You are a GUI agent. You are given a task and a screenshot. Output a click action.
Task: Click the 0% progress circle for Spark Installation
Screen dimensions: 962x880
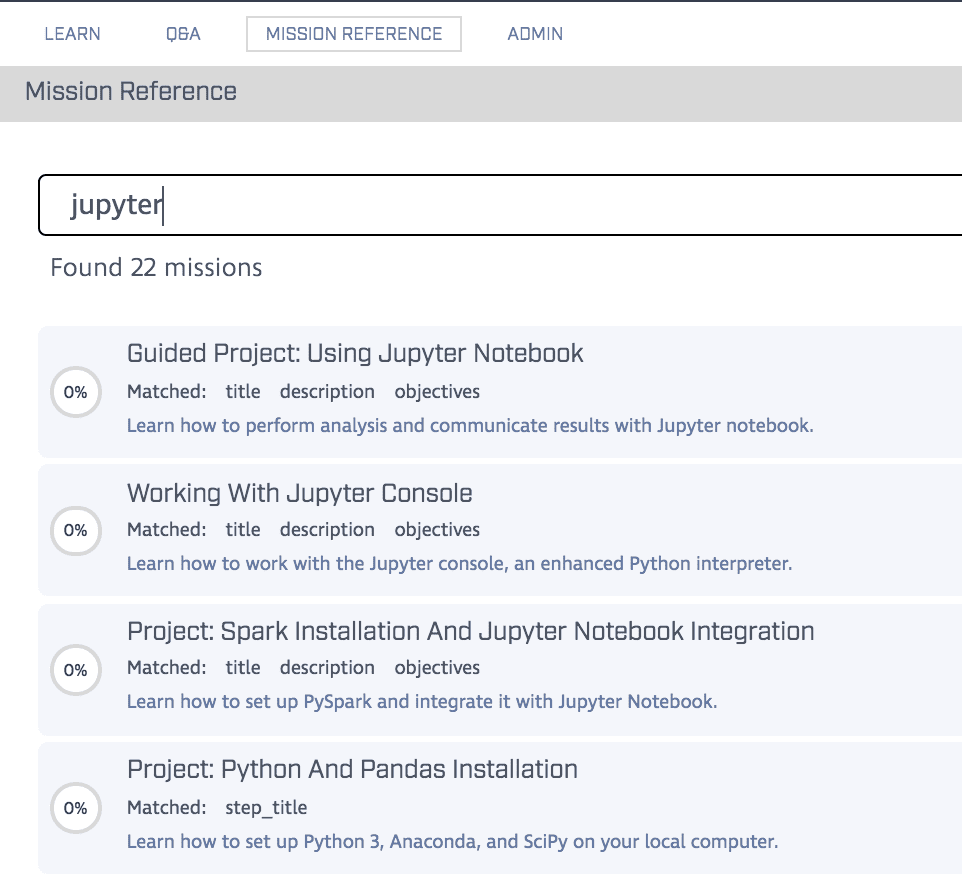tap(75, 670)
